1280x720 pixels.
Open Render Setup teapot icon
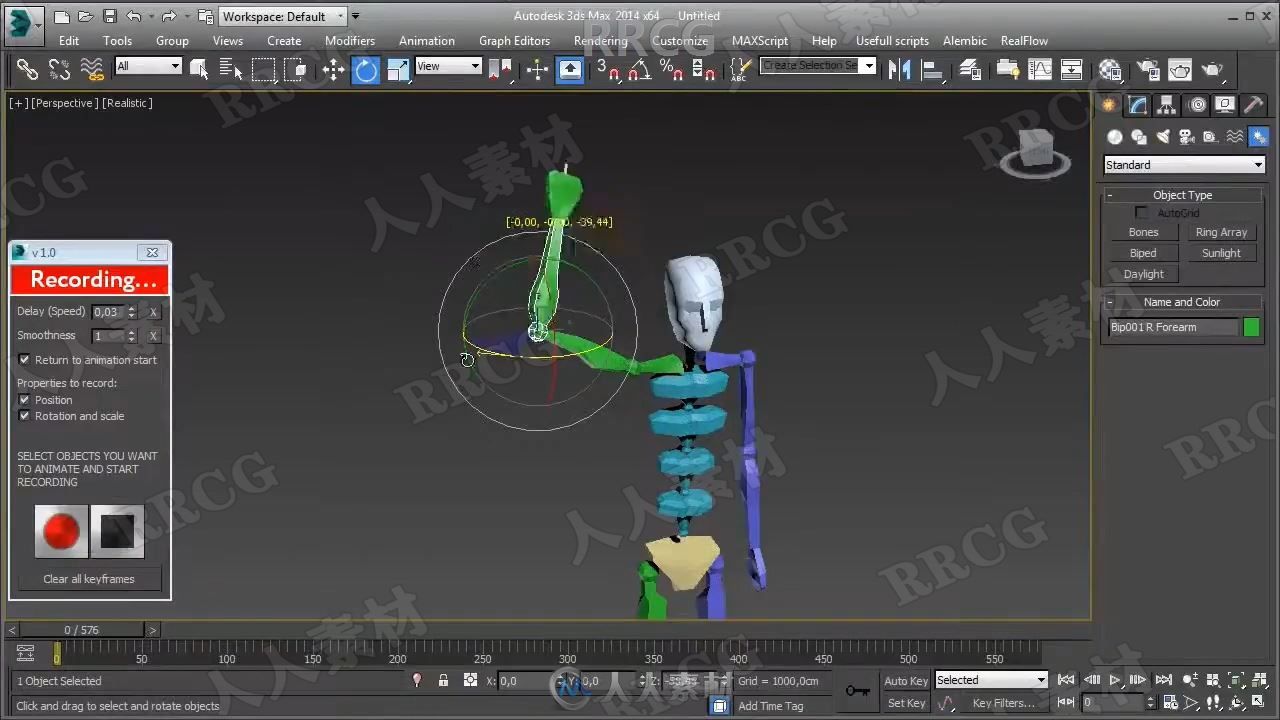[x=1148, y=69]
